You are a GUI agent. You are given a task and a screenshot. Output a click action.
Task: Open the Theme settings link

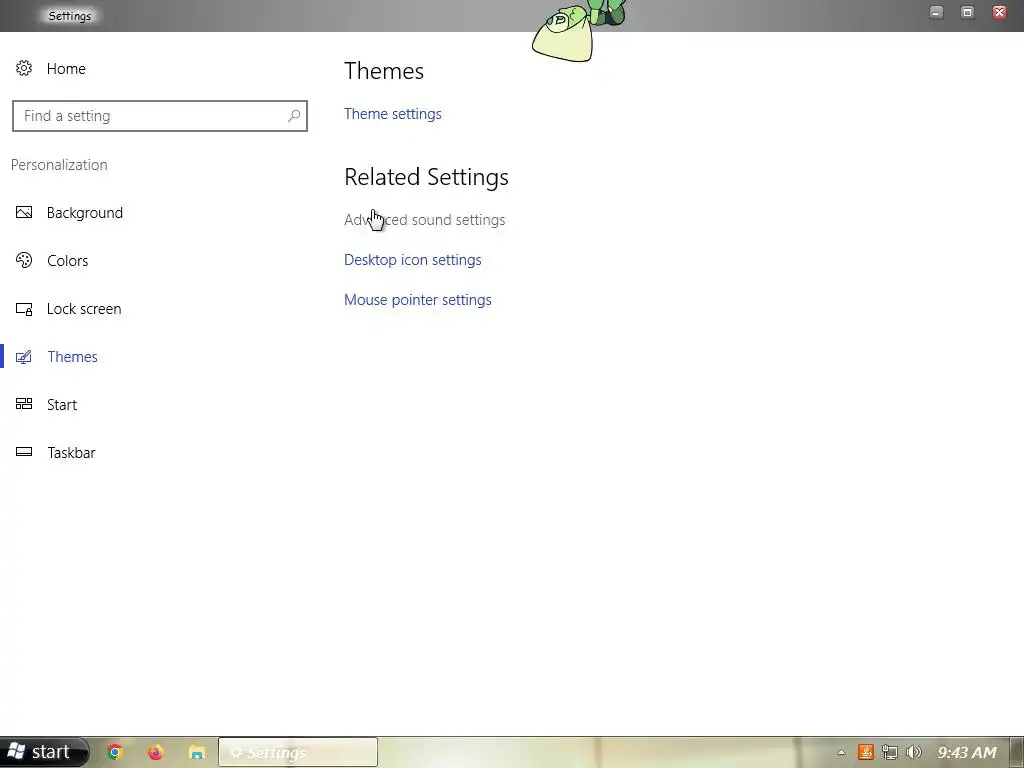[392, 114]
